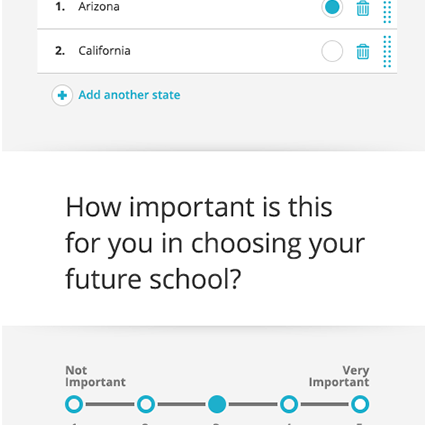Delete Arizona using its trash icon
Viewport: 425px width, 425px height.
363,8
